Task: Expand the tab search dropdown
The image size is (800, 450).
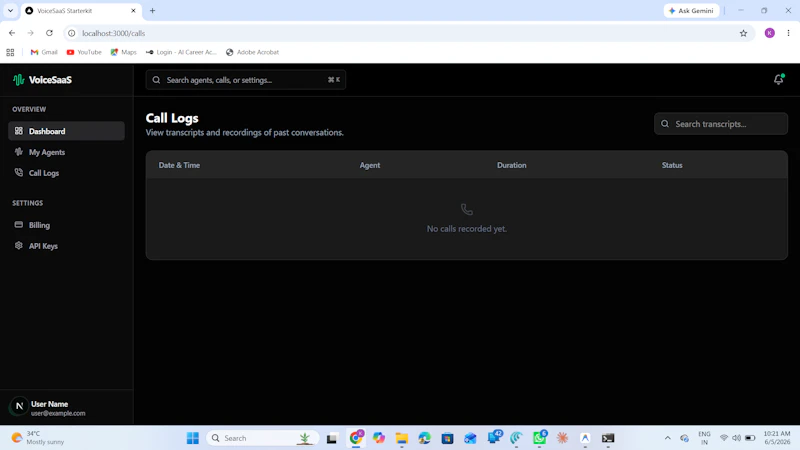Action: point(10,11)
